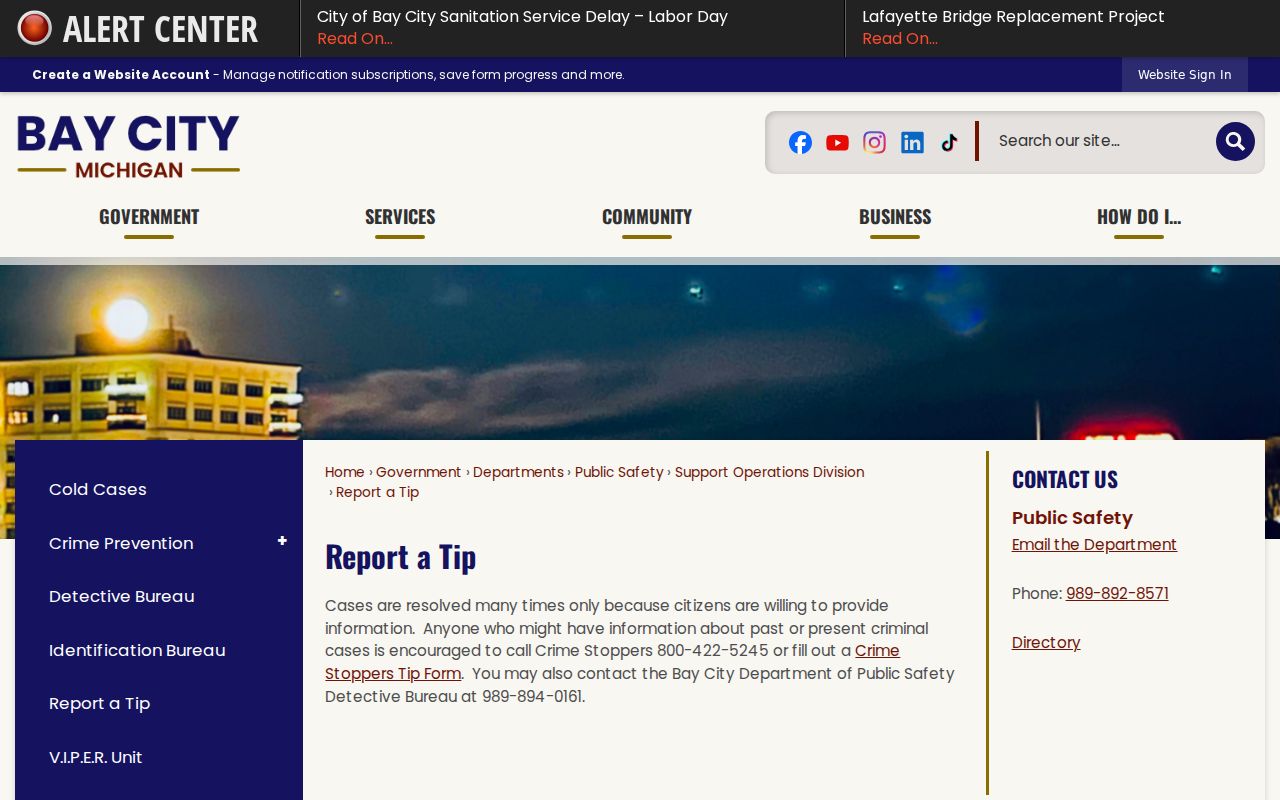1280x800 pixels.
Task: Open the Facebook social icon
Action: click(800, 142)
